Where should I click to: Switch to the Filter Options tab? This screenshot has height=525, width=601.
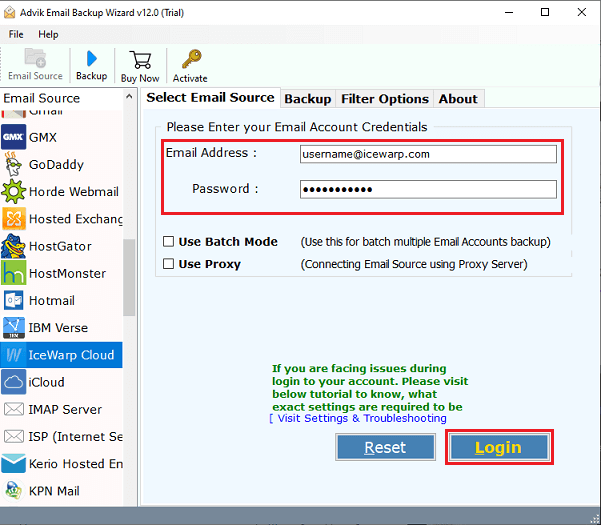tap(384, 99)
